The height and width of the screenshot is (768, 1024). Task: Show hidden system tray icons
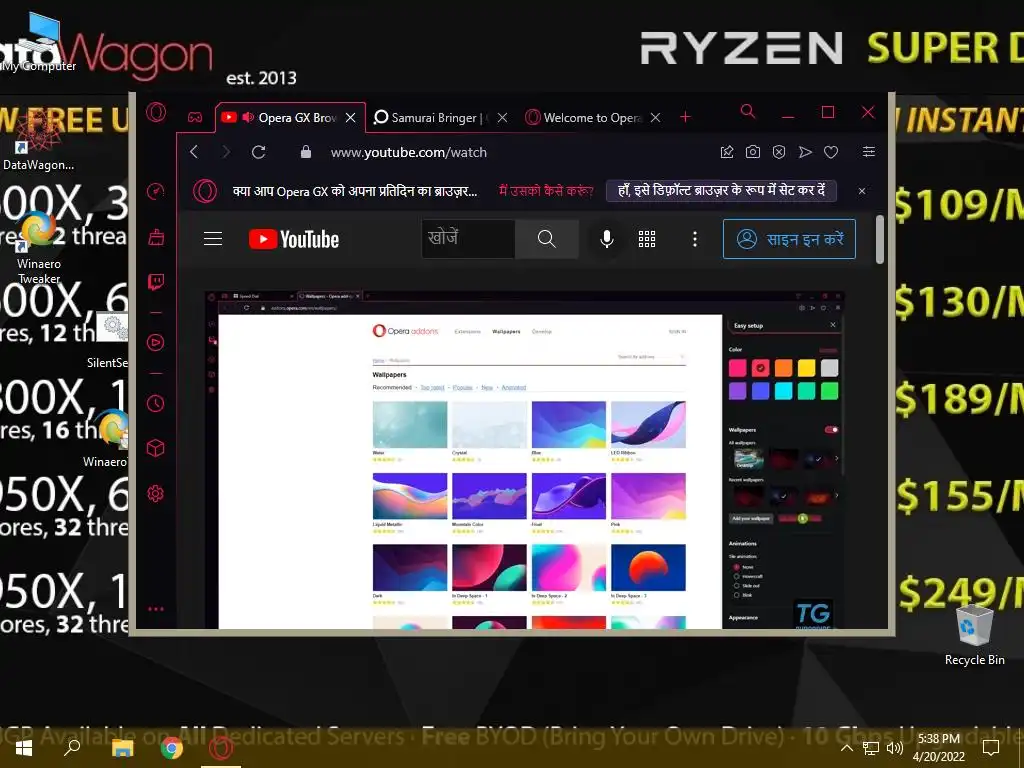(x=846, y=748)
